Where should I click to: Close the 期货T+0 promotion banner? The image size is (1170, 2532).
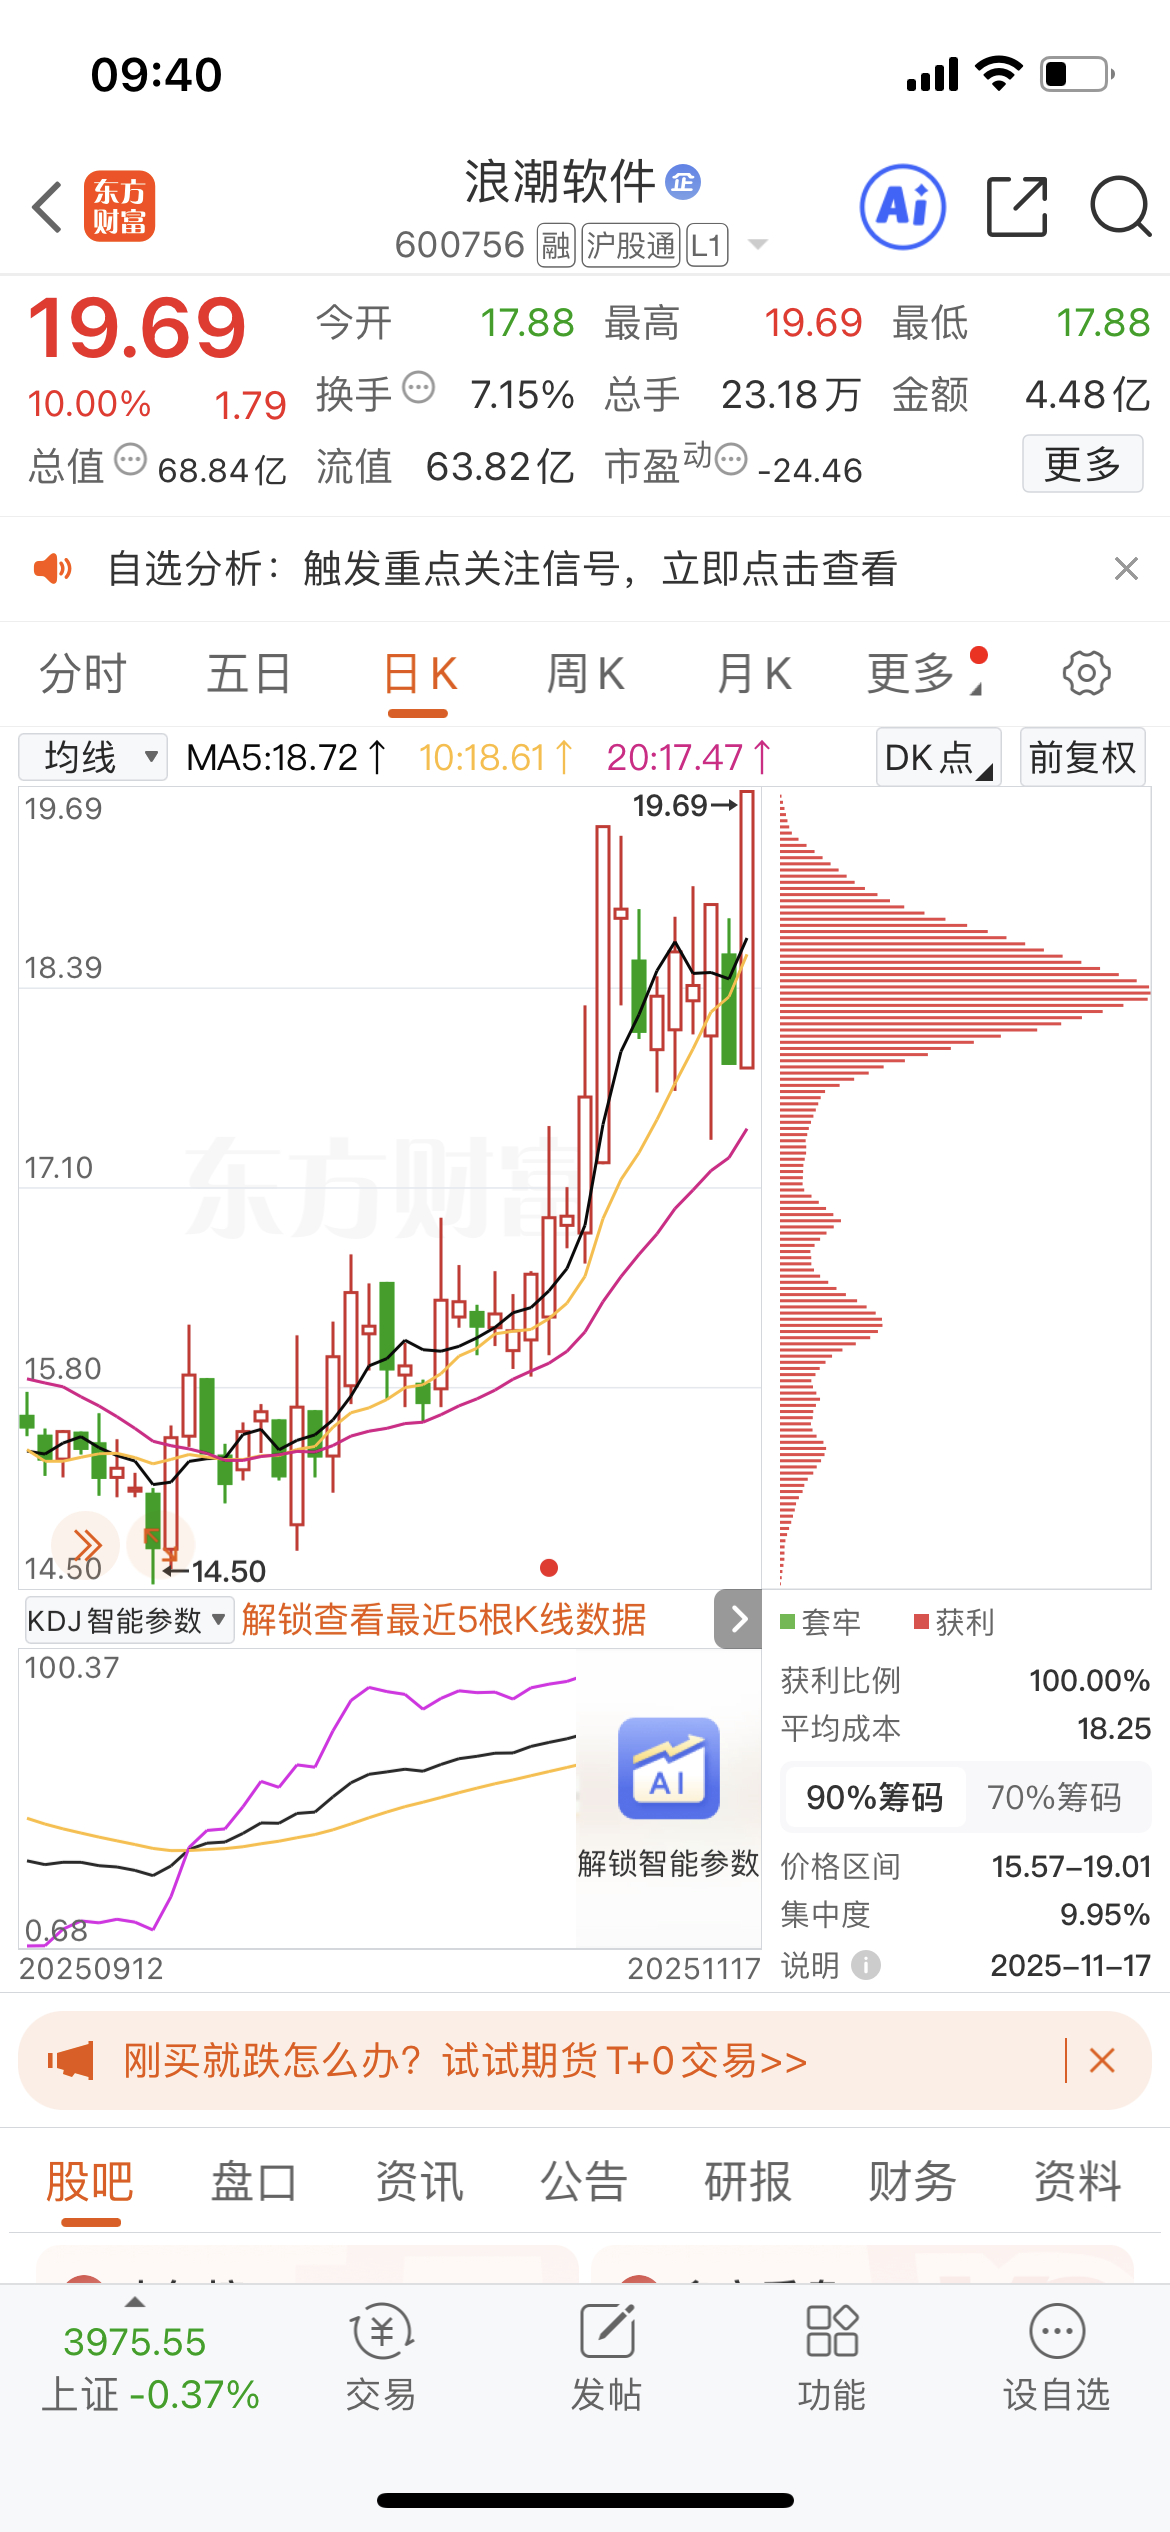coord(1102,2060)
